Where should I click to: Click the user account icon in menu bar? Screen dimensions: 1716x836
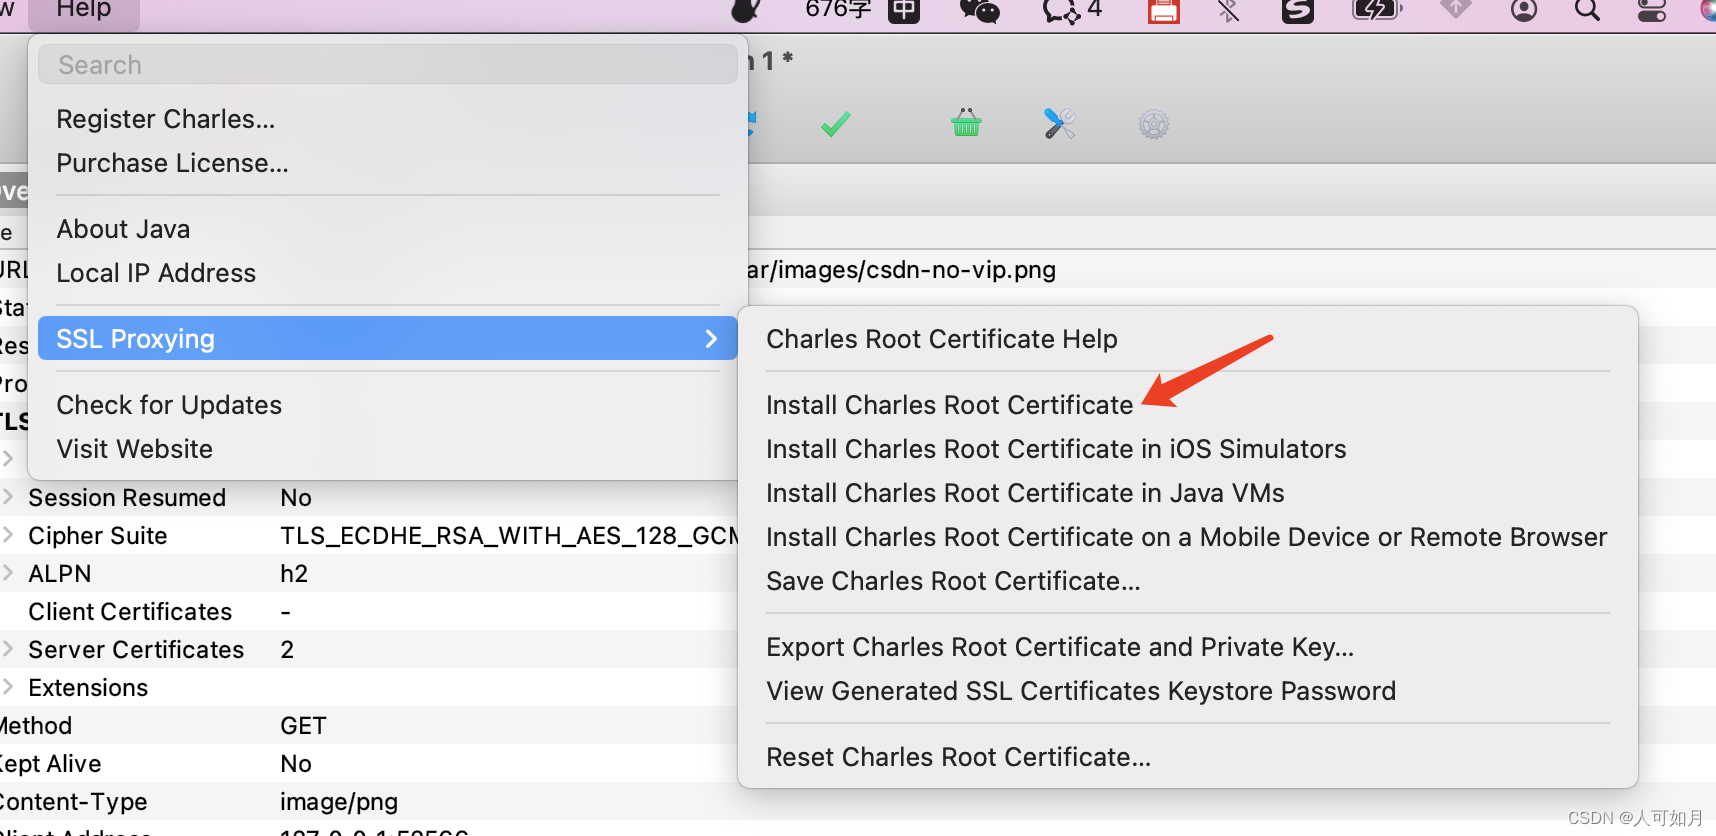click(1524, 10)
